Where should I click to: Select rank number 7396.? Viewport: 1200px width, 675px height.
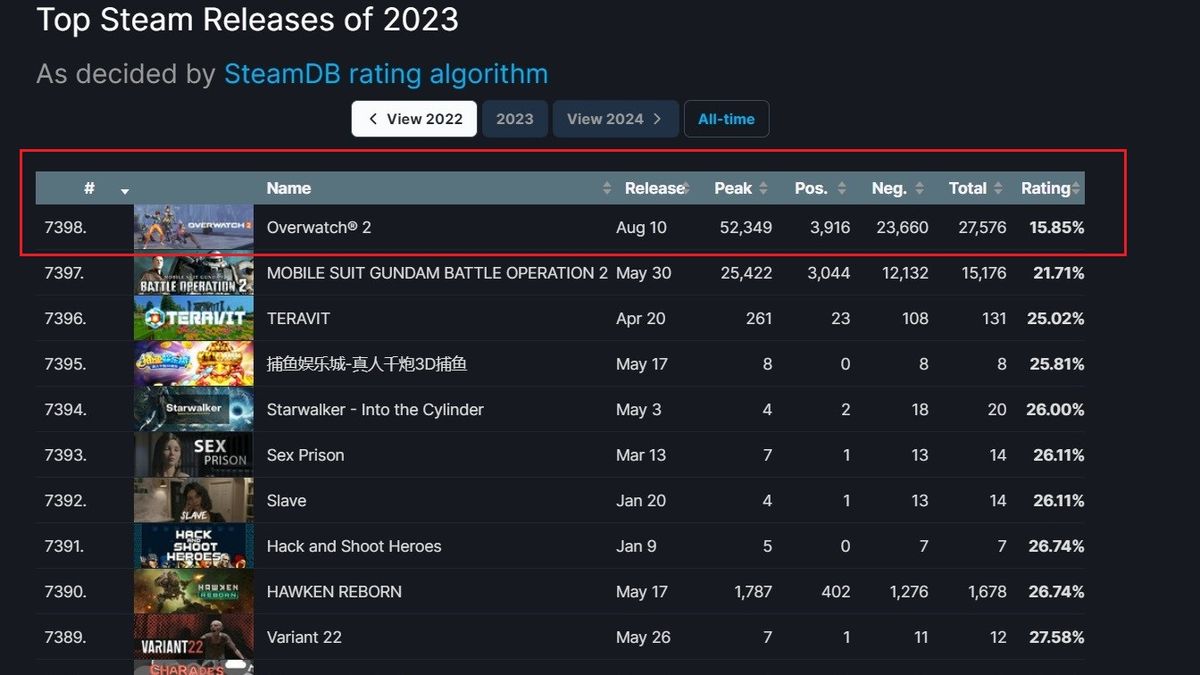coord(66,318)
